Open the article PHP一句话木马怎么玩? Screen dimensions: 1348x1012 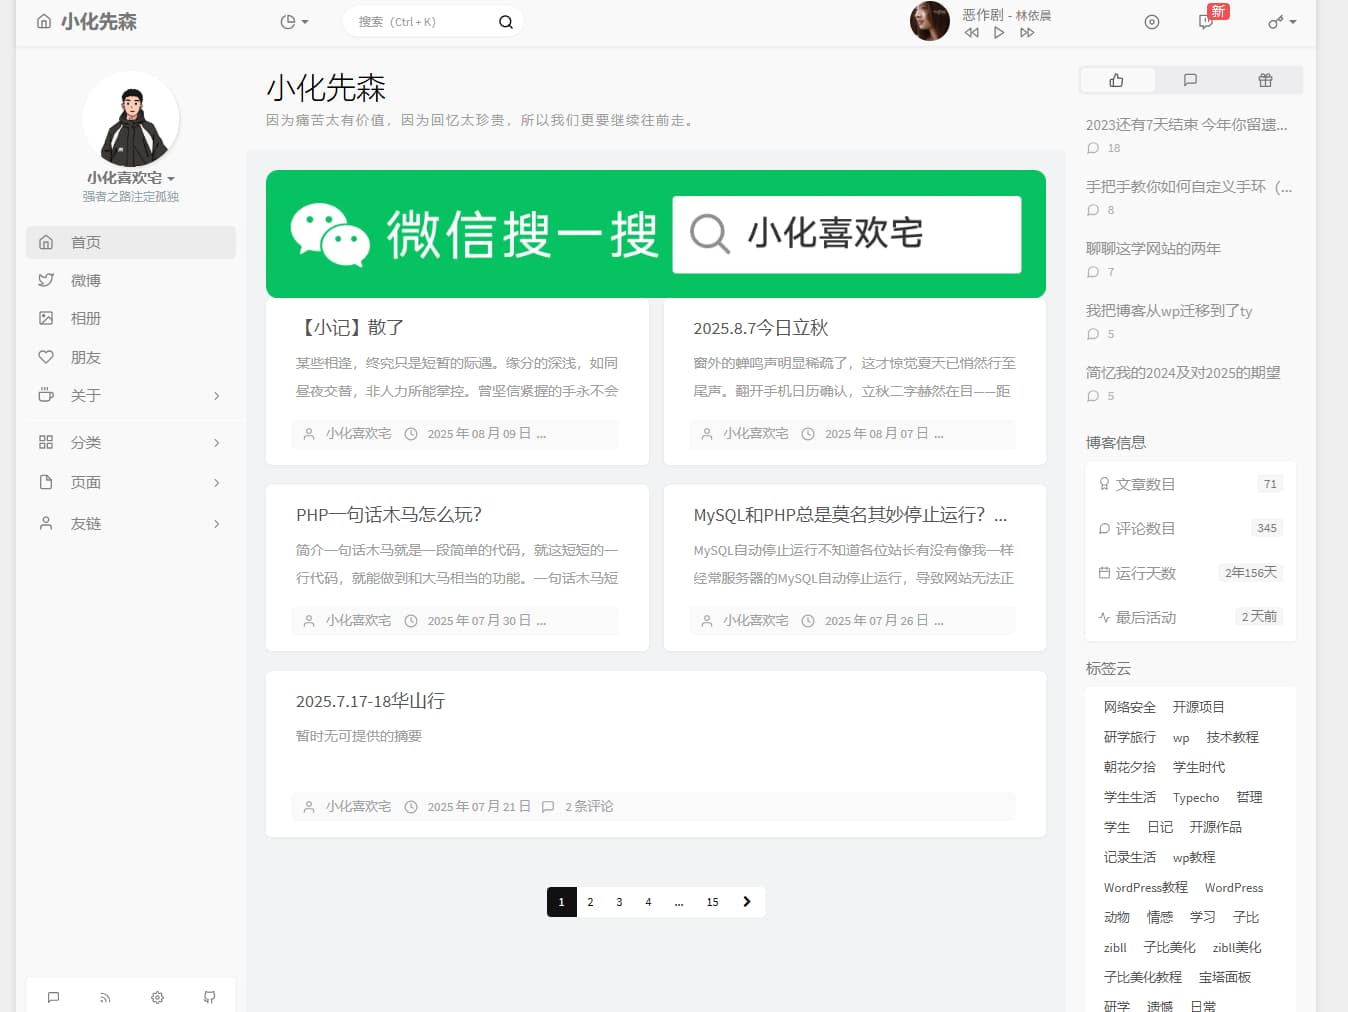click(388, 514)
